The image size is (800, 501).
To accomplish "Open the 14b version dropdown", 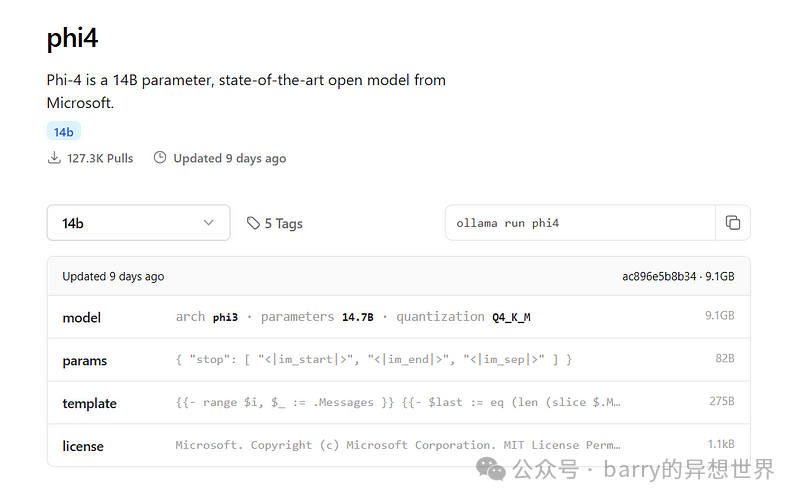I will (138, 223).
